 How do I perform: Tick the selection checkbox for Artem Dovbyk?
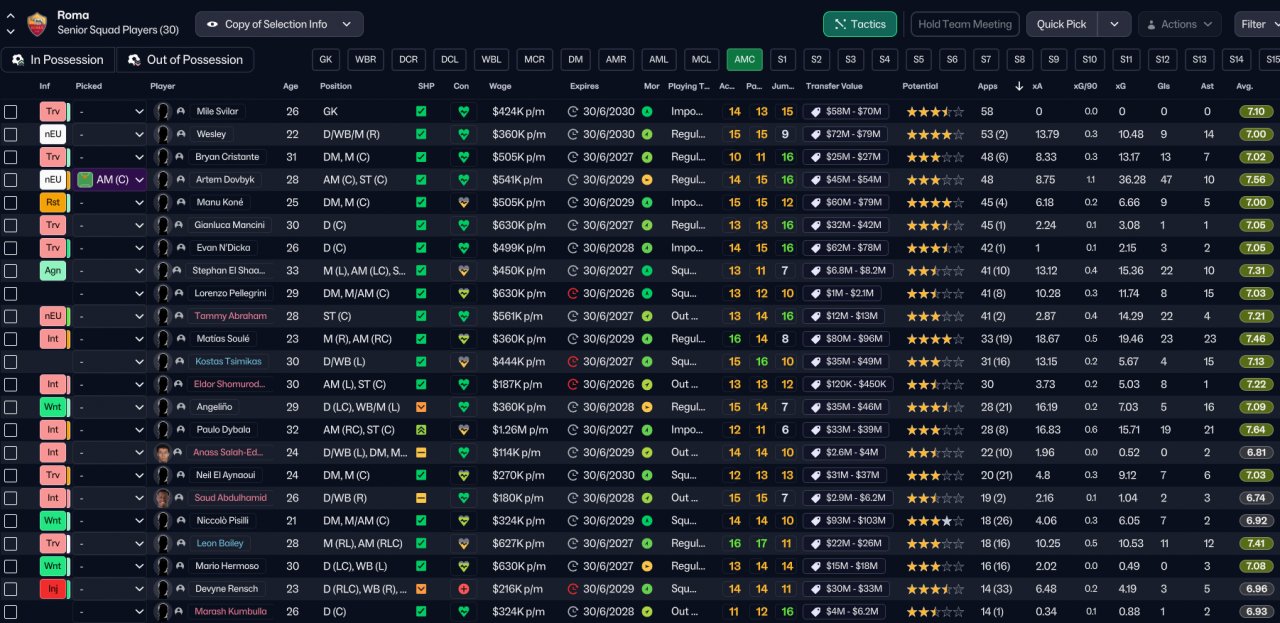click(x=11, y=180)
